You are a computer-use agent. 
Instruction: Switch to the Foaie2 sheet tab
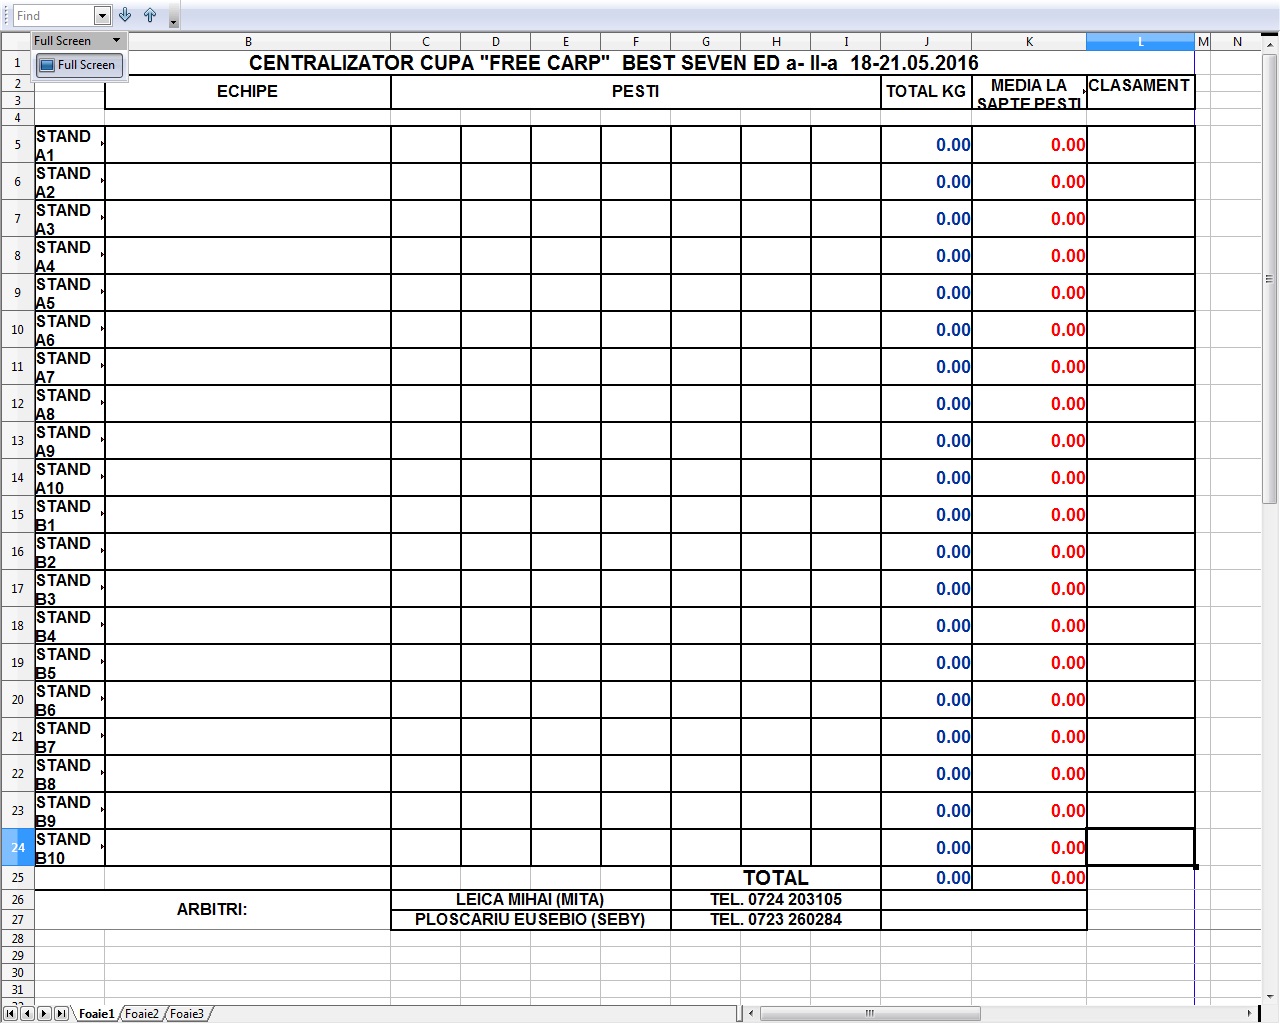tap(142, 1014)
